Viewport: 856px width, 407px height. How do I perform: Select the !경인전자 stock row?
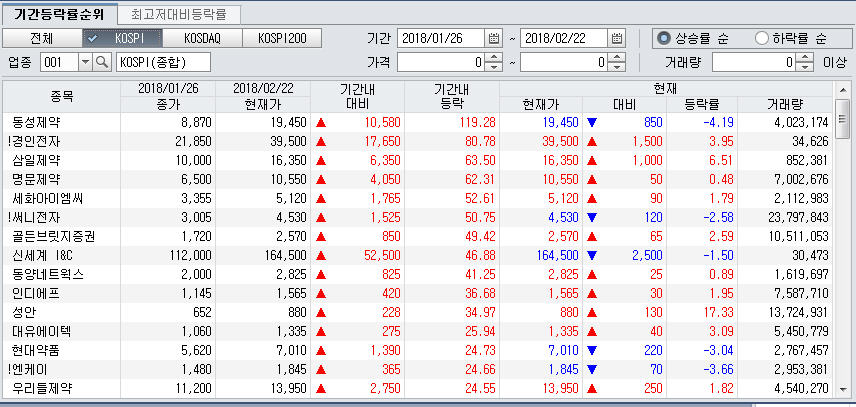point(419,141)
